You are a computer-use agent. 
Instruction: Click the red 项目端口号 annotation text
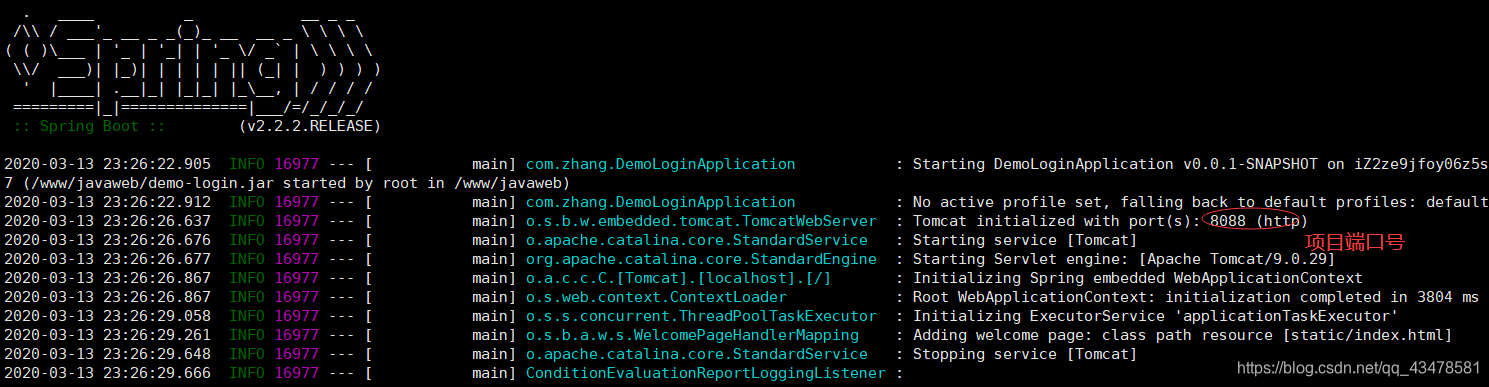pyautogui.click(x=1354, y=242)
